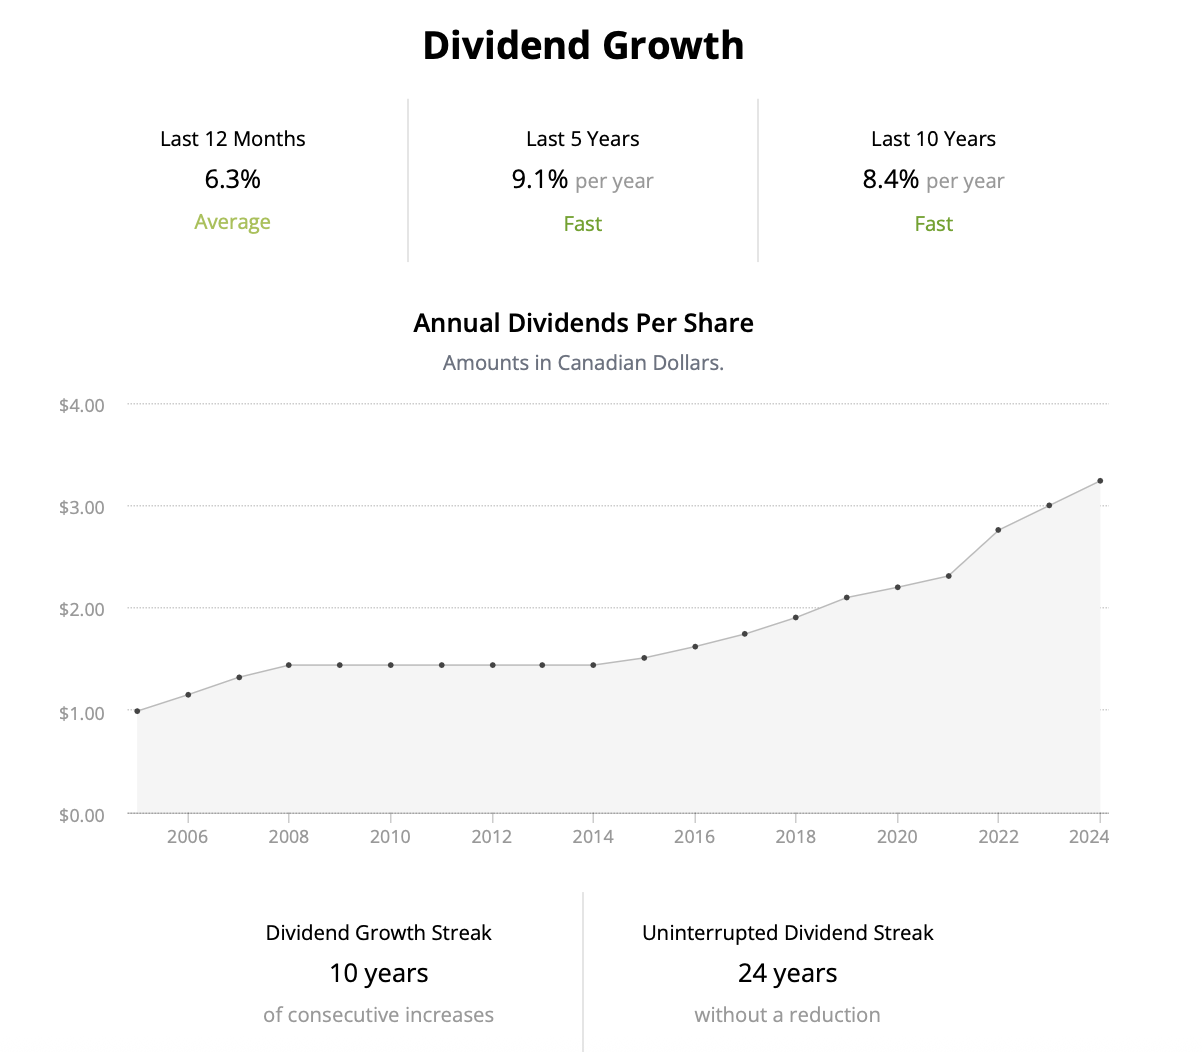Select the 'Last 12 Months' heading
The image size is (1202, 1052).
tap(233, 139)
